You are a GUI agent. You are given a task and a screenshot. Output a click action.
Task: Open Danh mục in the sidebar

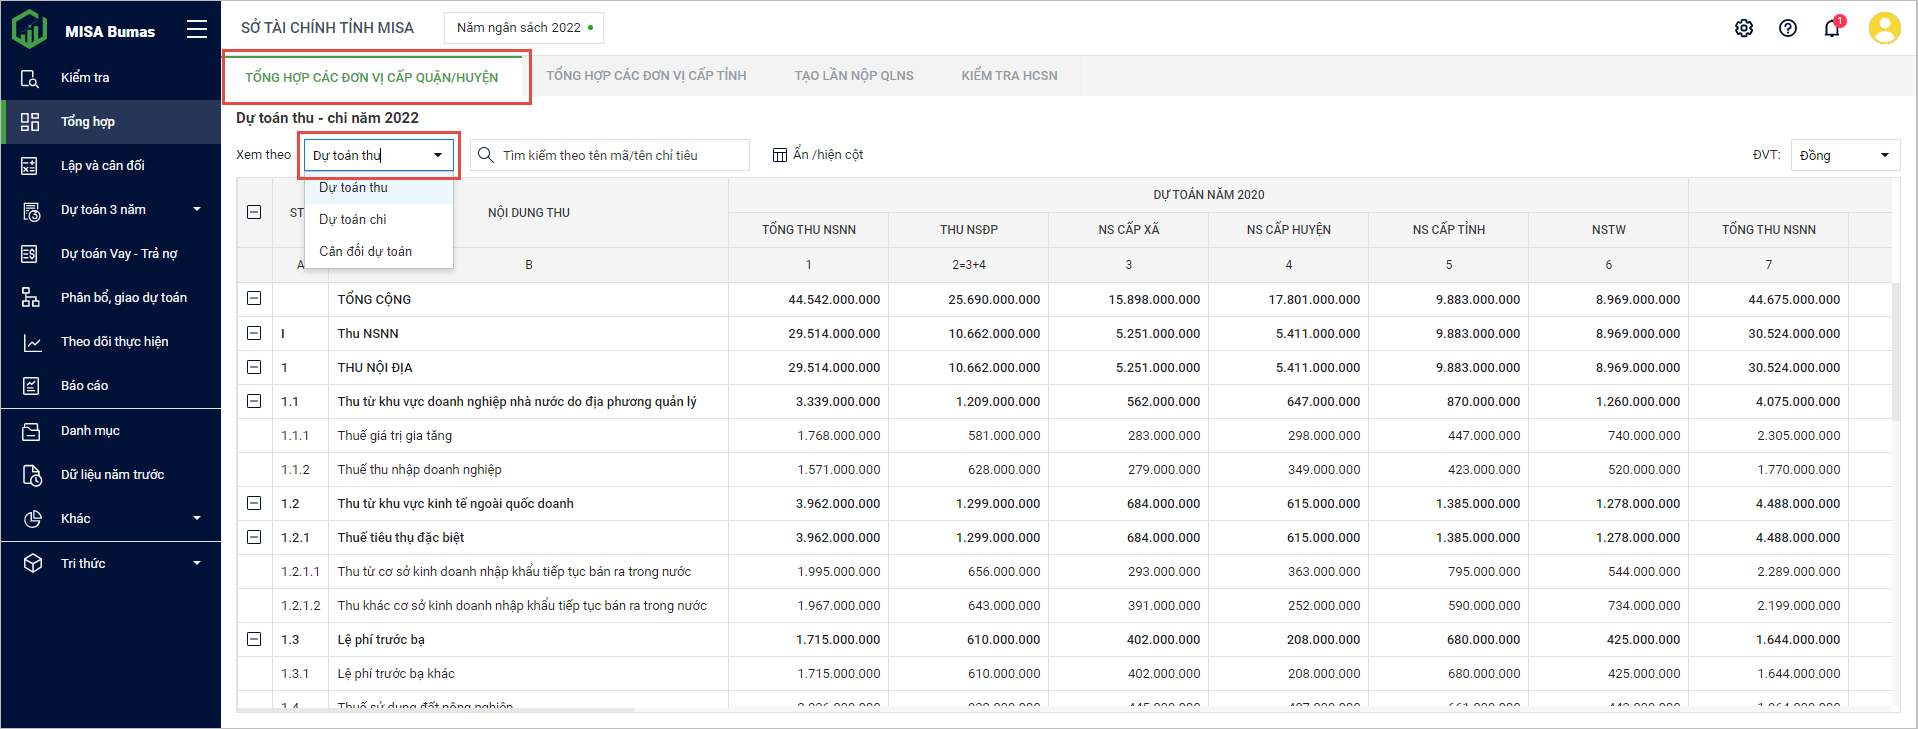point(90,431)
